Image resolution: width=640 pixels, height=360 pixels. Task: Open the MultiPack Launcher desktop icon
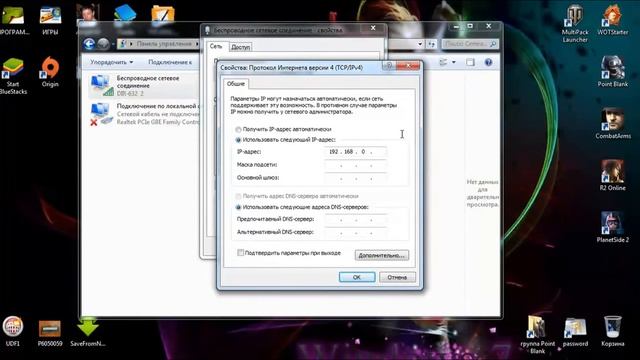[x=575, y=24]
